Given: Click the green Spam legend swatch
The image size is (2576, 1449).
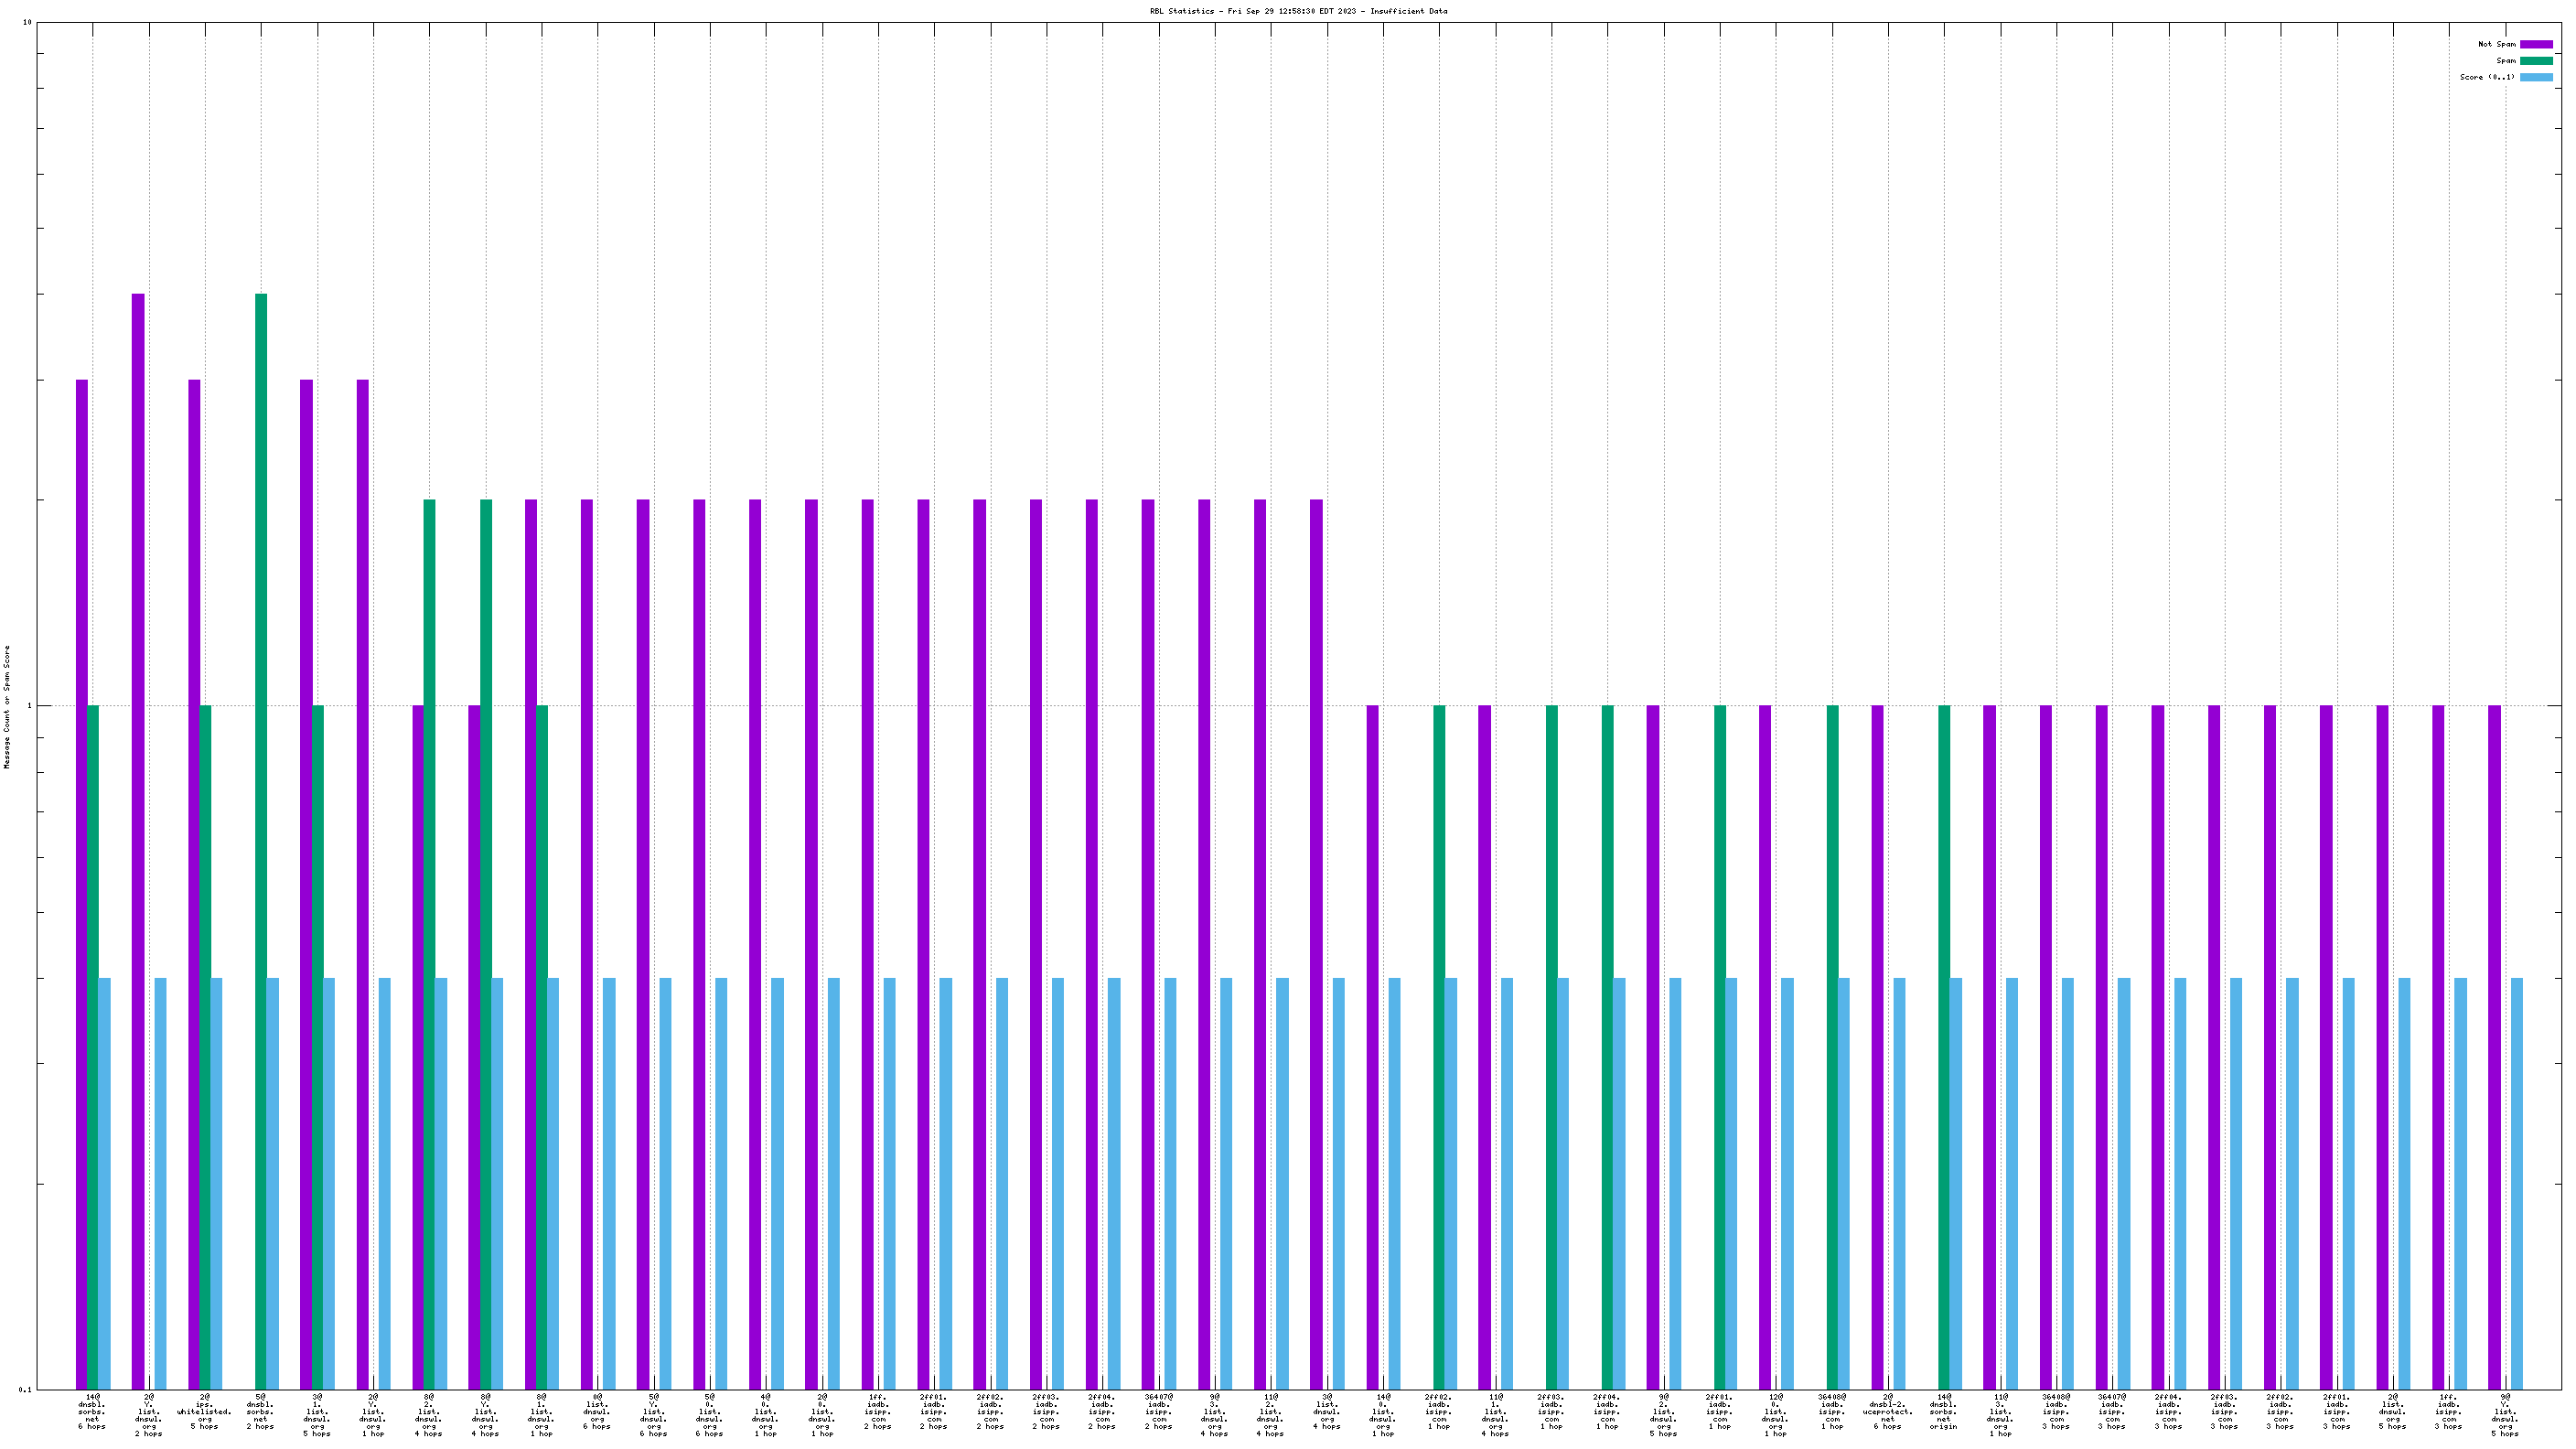Looking at the screenshot, I should click(x=2536, y=61).
